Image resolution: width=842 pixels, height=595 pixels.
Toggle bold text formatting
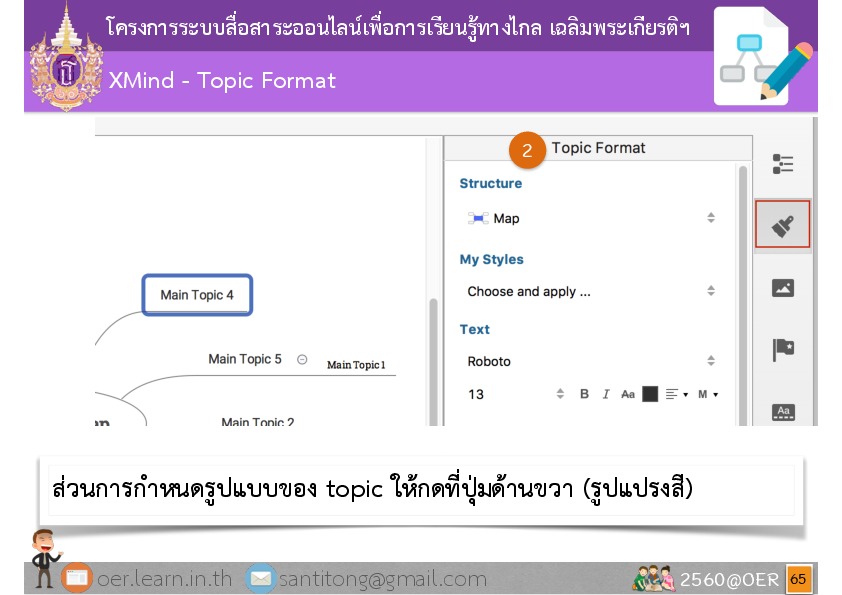(585, 394)
